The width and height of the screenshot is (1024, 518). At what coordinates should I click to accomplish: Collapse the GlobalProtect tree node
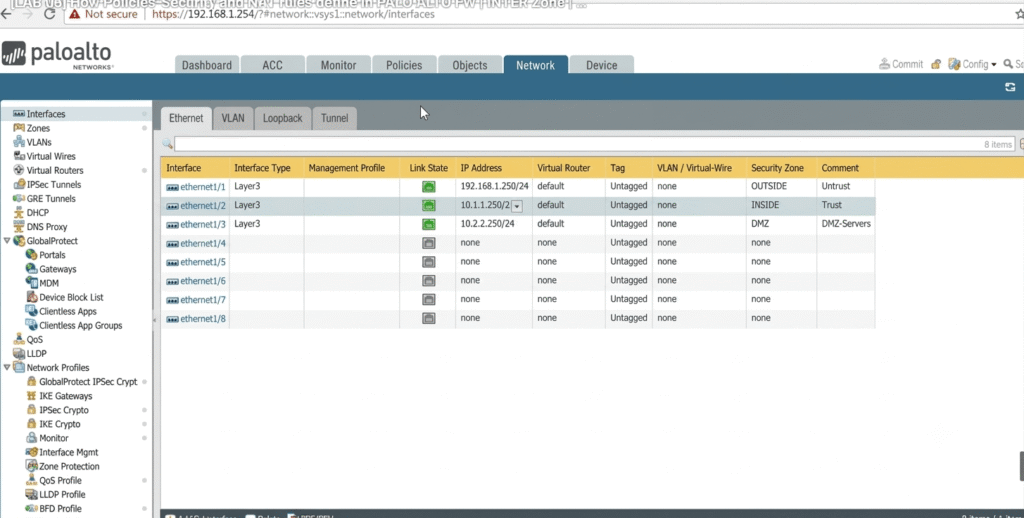7,240
